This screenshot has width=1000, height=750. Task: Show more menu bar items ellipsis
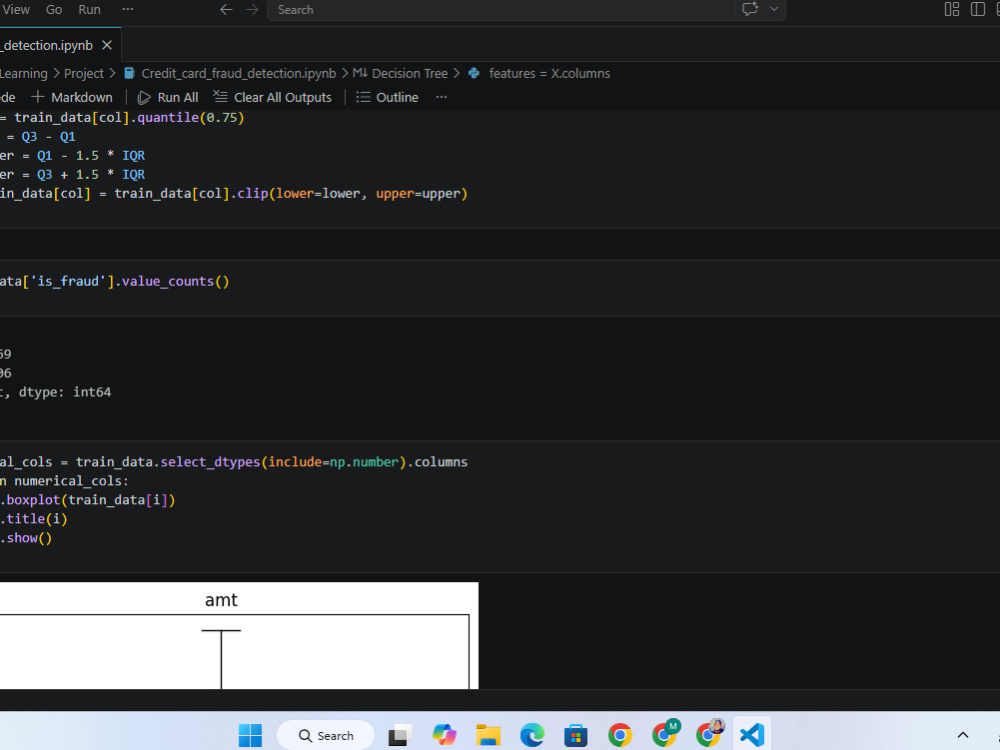point(128,10)
